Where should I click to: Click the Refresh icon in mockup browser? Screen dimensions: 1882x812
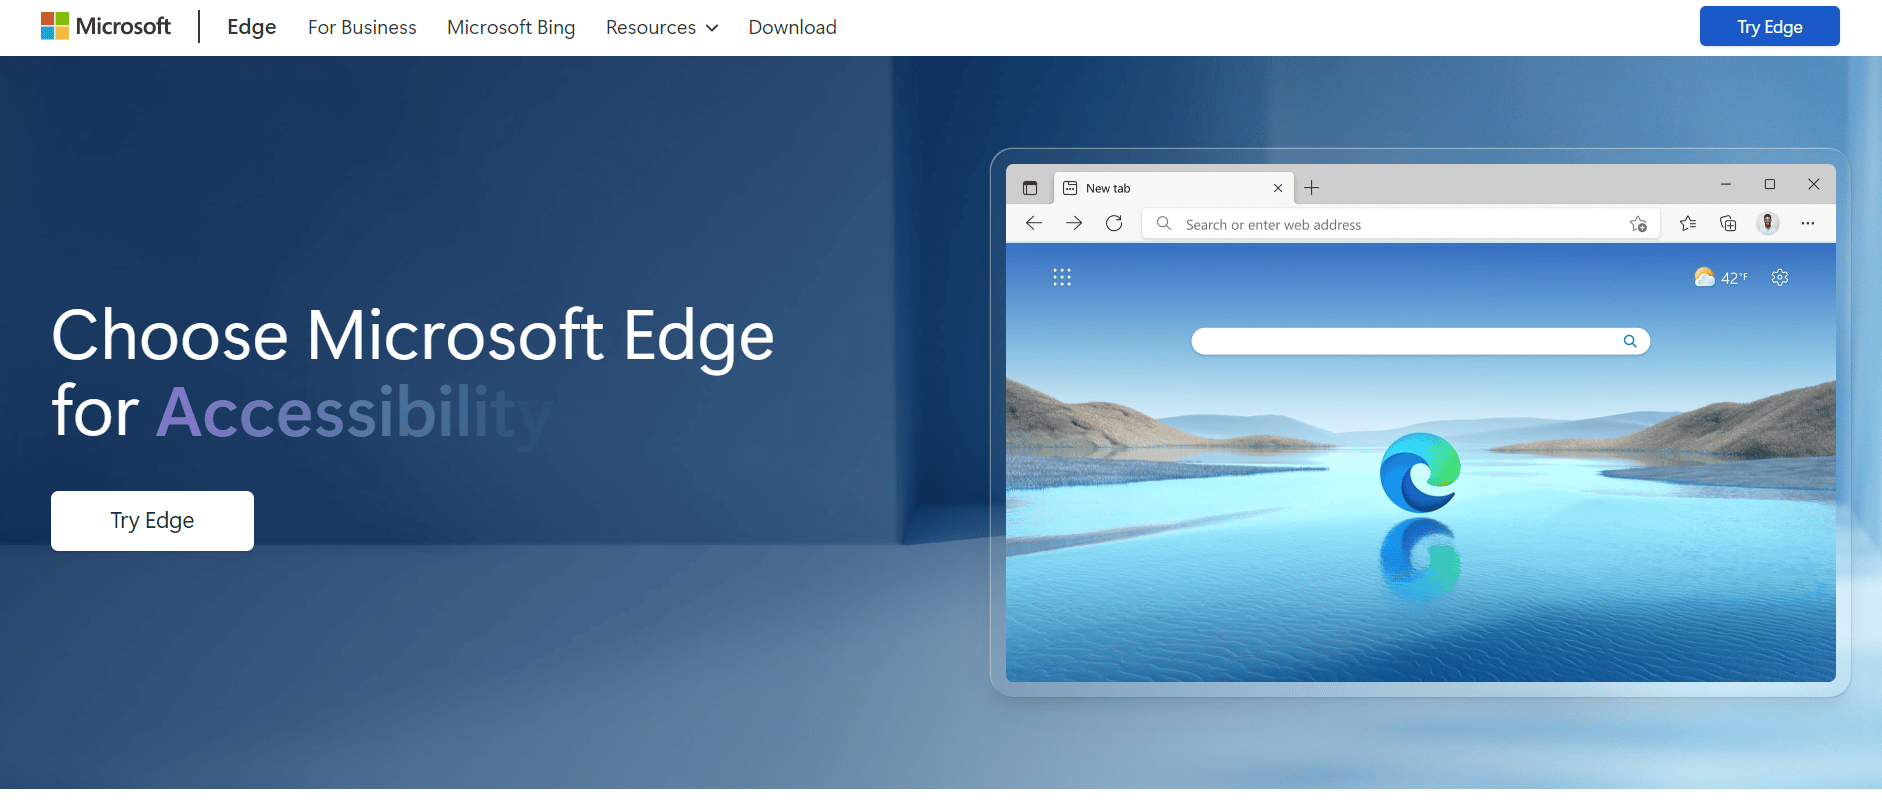tap(1114, 223)
